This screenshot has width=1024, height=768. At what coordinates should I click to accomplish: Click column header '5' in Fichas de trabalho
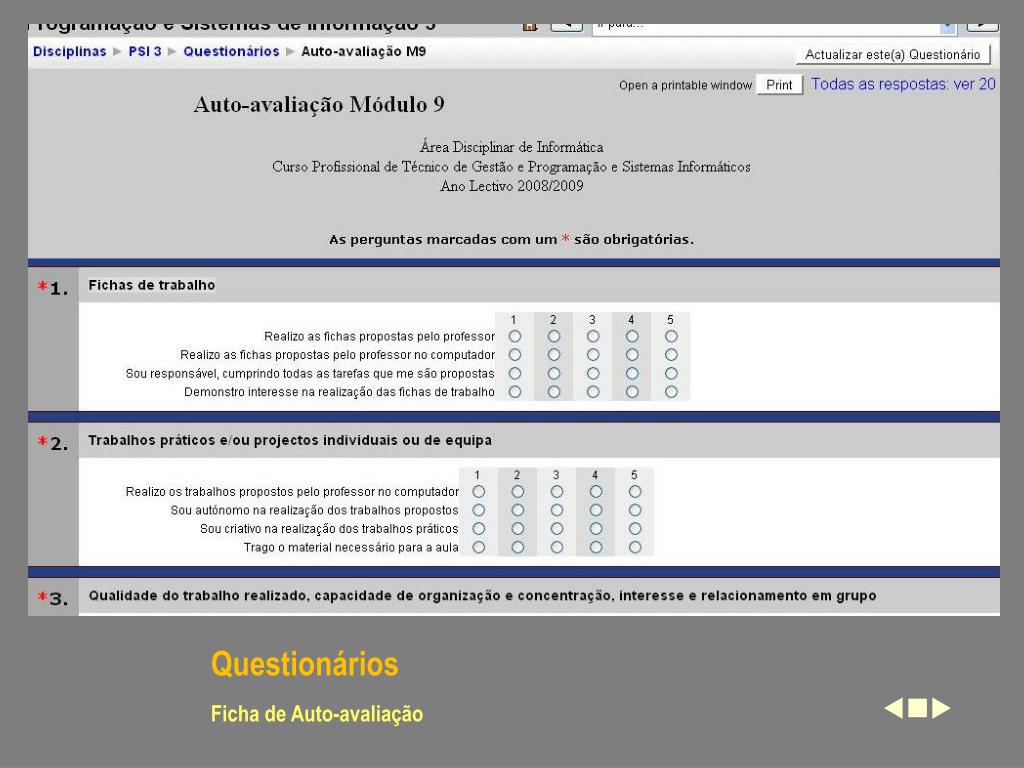click(671, 320)
